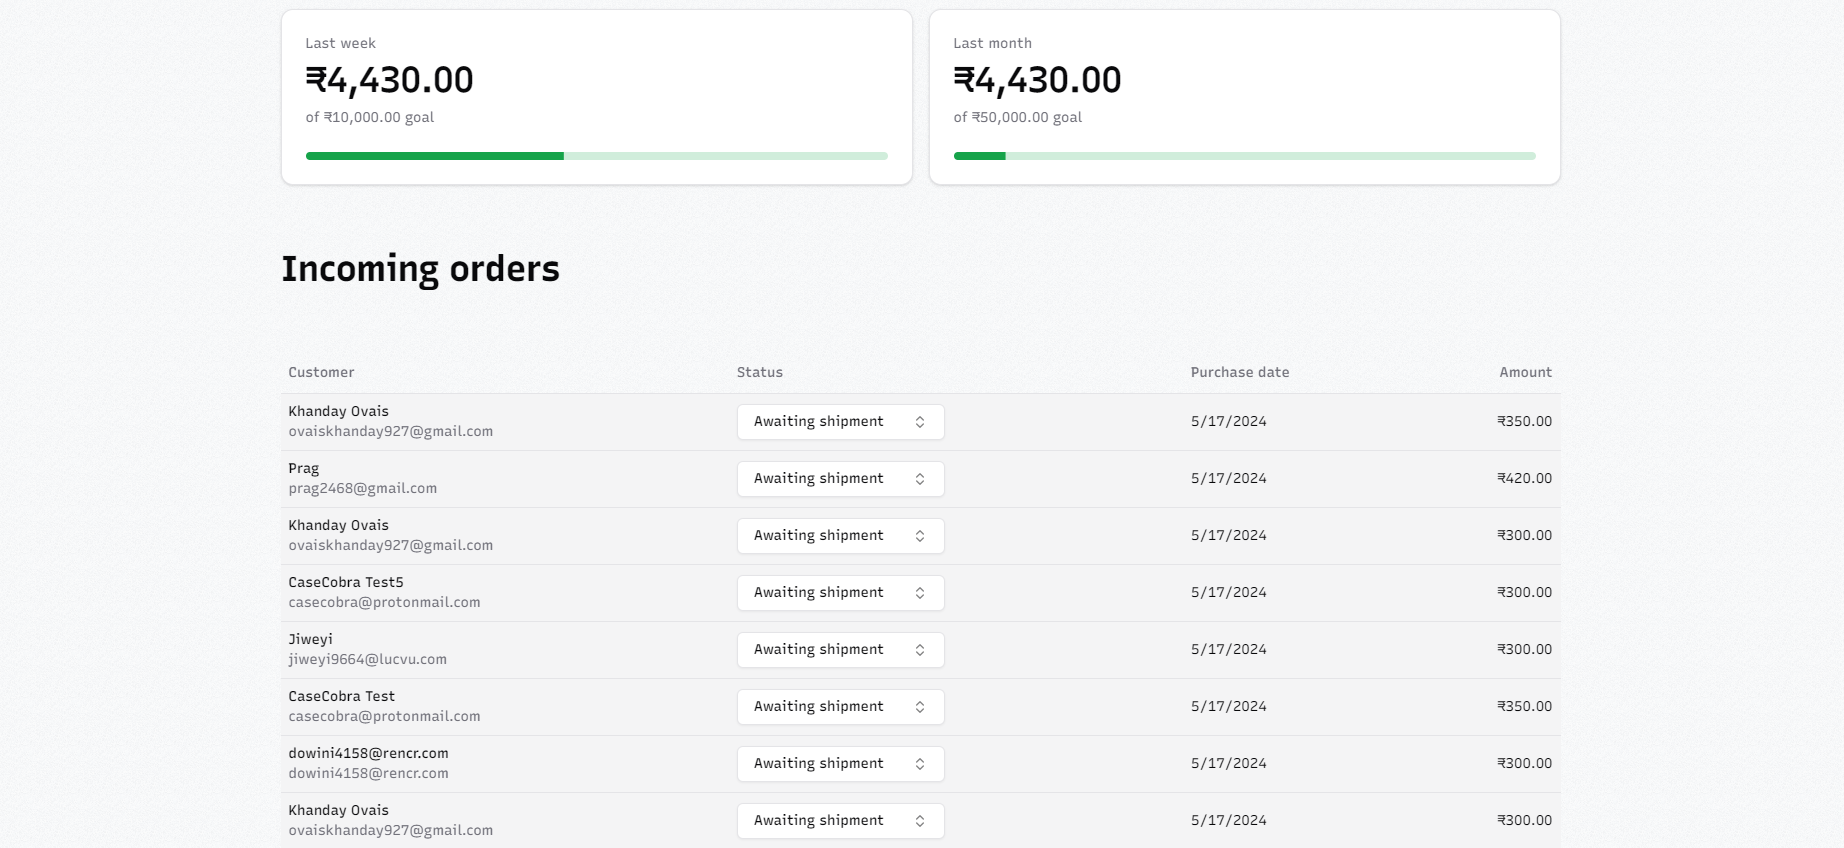Click the Last week revenue card
Viewport: 1844px width, 848px height.
[x=596, y=97]
